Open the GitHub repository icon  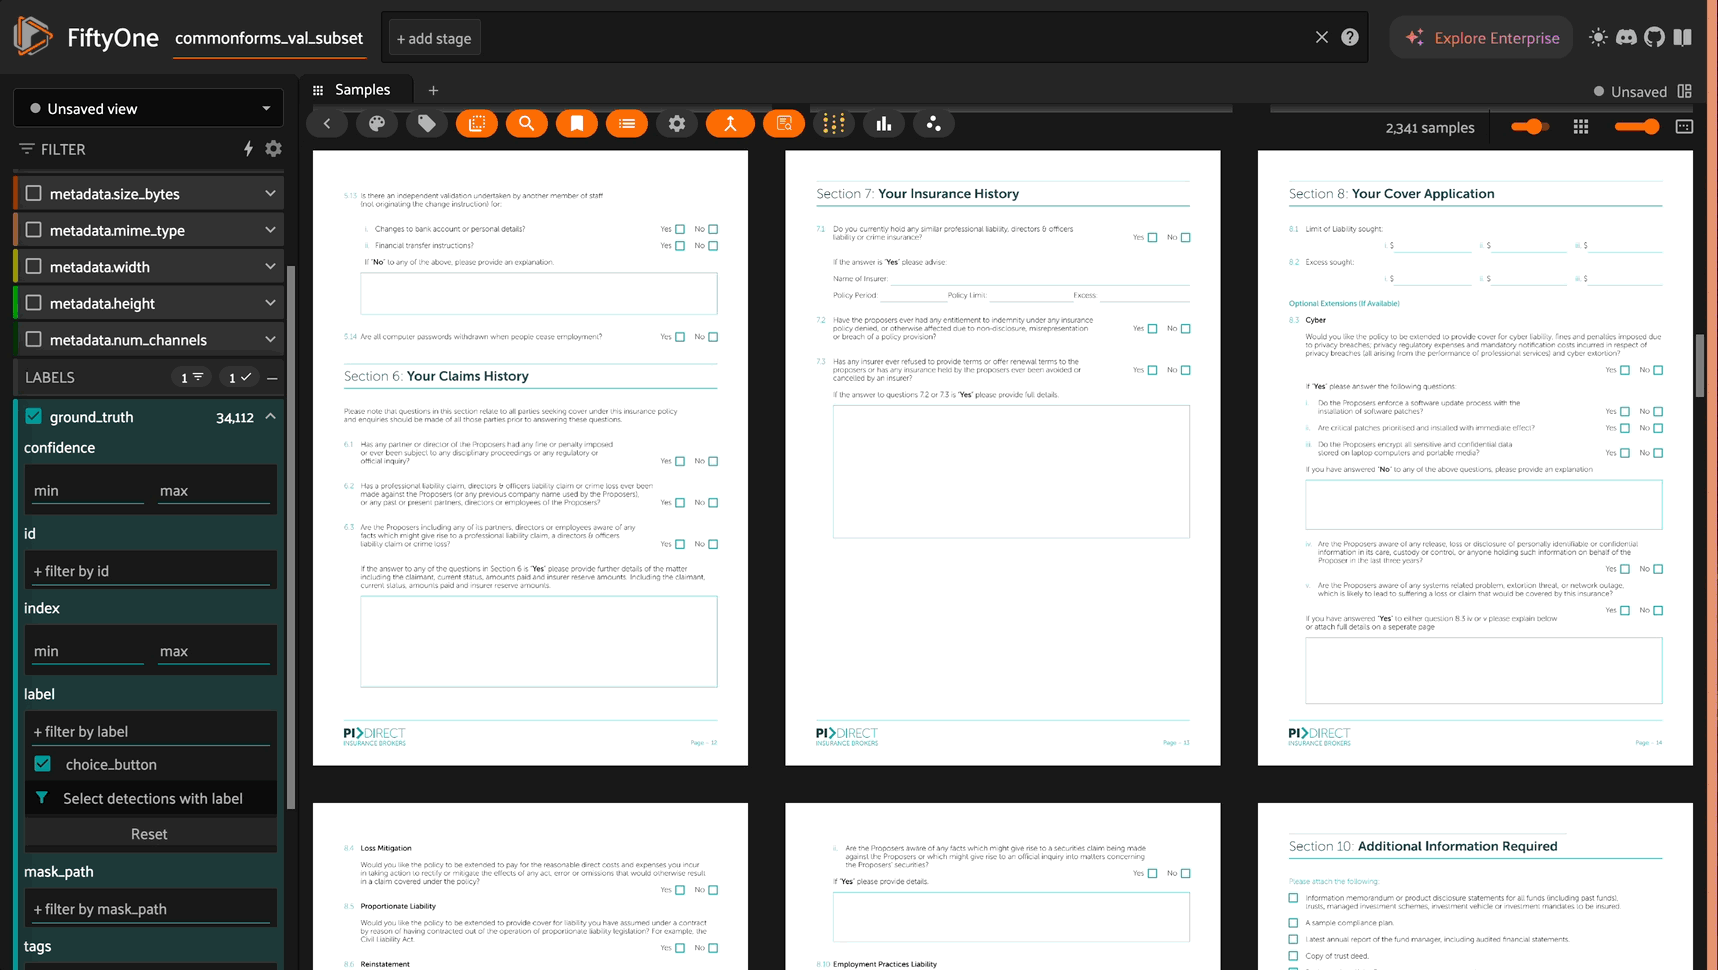coord(1654,38)
